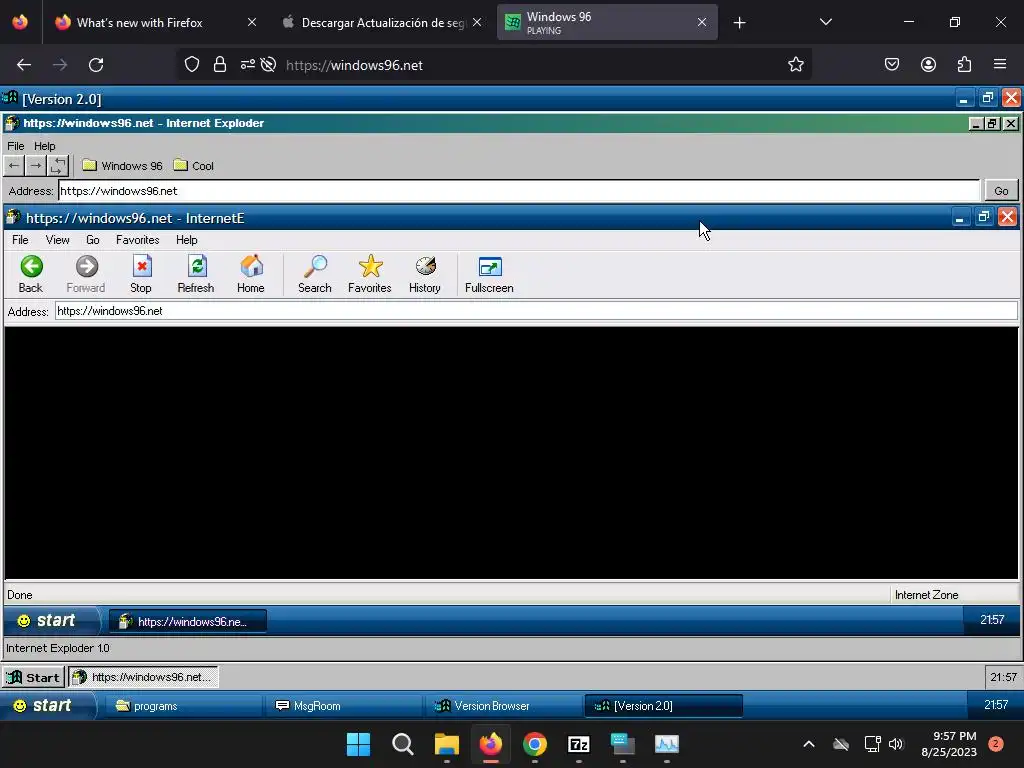
Task: Click the Refresh icon in InternetE toolbar
Action: pos(197,266)
